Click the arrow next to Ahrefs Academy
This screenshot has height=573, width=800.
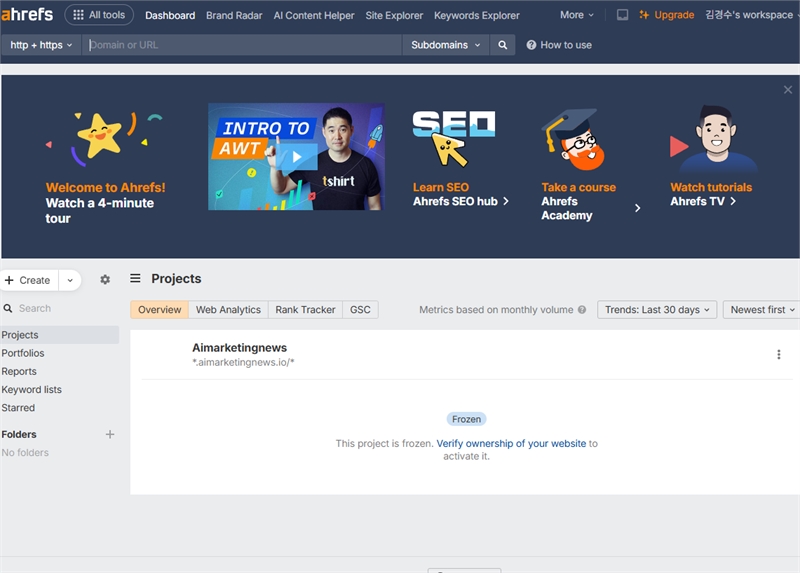tap(637, 208)
